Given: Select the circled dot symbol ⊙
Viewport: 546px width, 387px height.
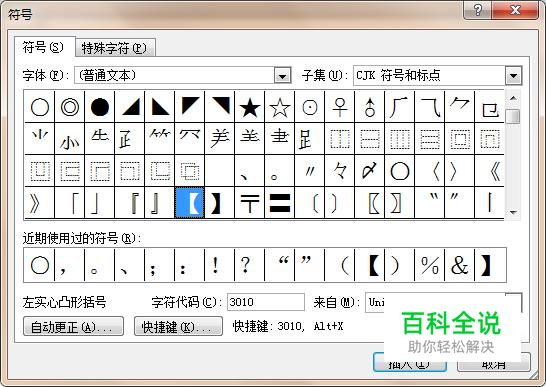Looking at the screenshot, I should tap(310, 107).
